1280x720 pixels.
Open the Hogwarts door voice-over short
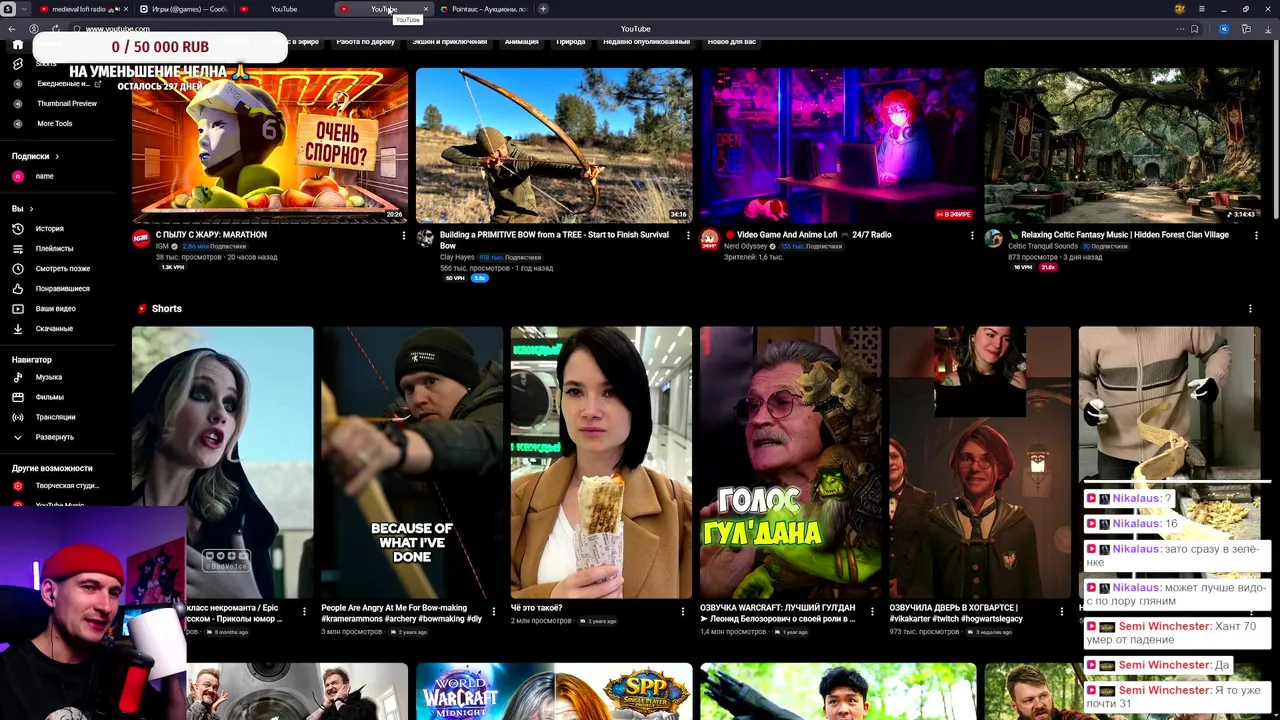[x=980, y=462]
